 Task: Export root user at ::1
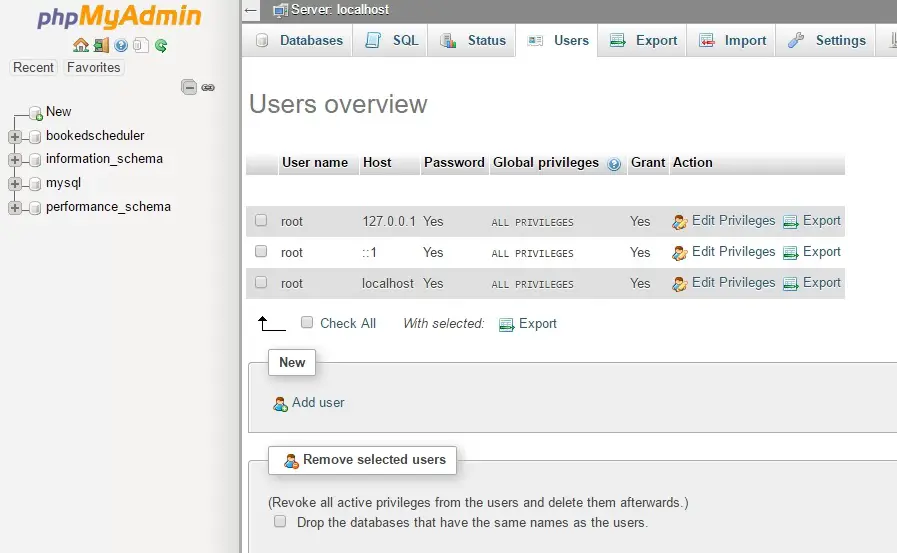pos(812,252)
